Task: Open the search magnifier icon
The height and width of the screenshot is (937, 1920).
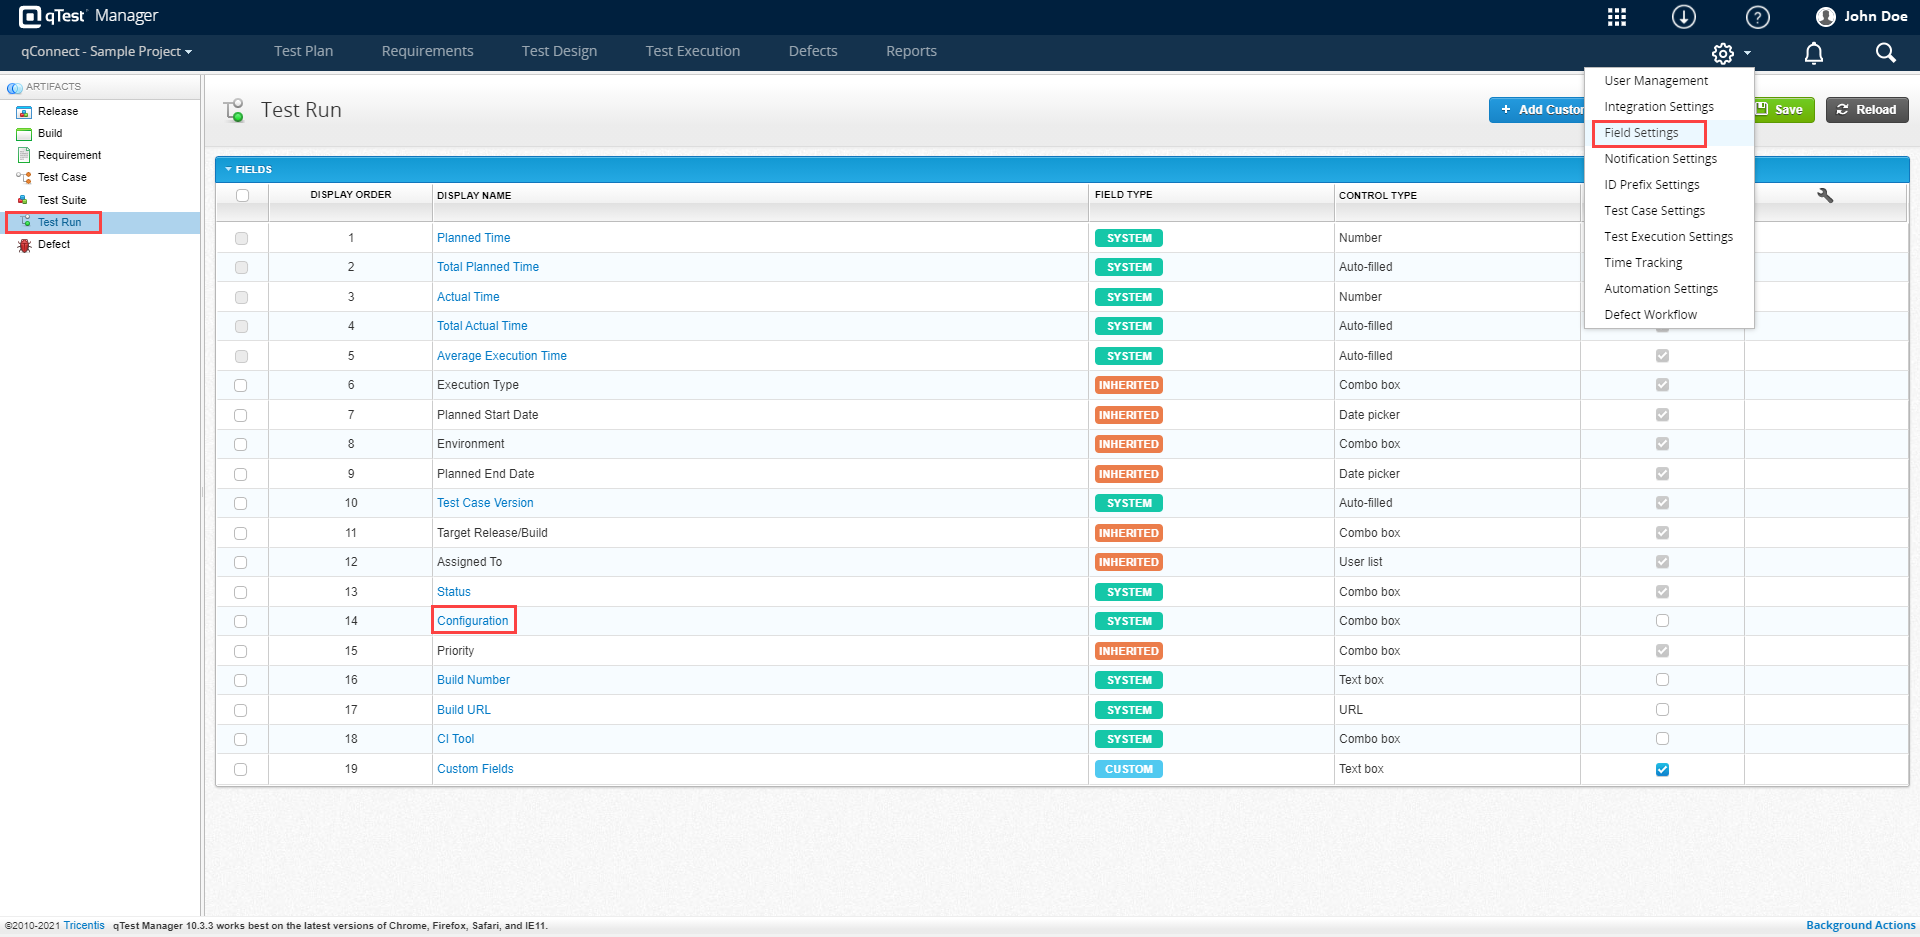Action: coord(1885,53)
